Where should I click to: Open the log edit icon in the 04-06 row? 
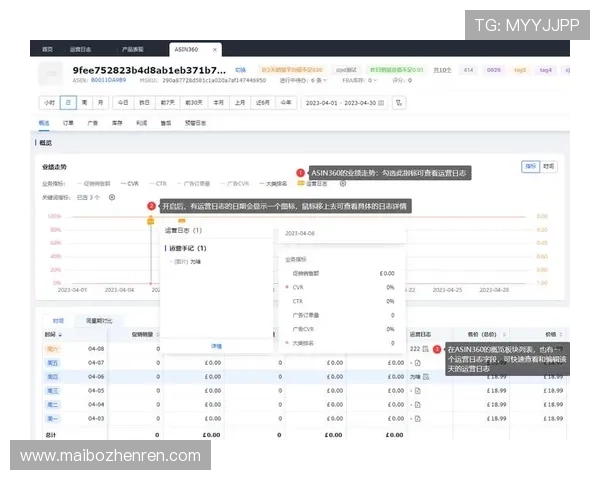coord(426,376)
